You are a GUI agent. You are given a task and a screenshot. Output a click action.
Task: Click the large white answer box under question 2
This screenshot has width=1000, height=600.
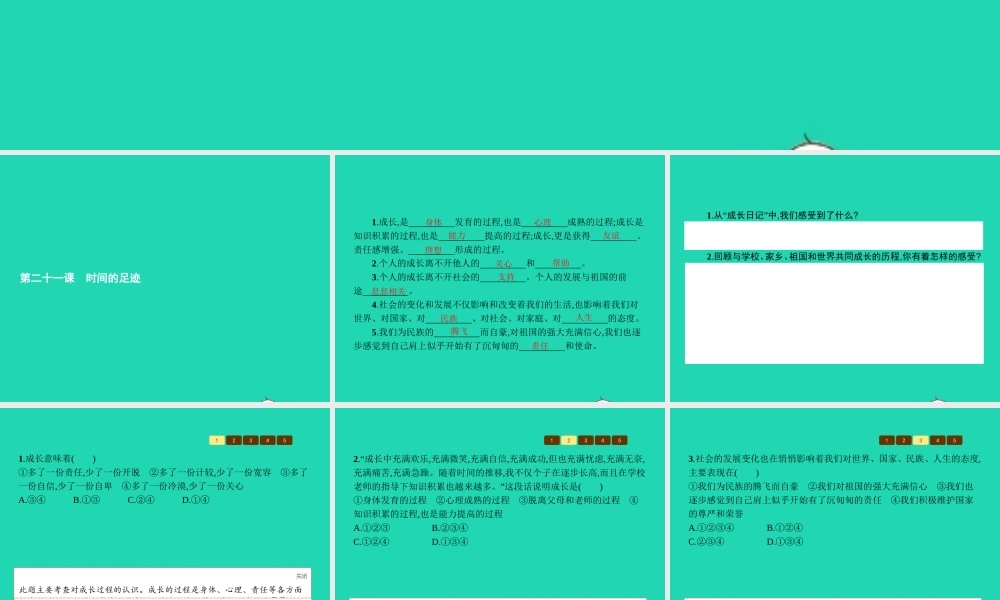(x=834, y=313)
